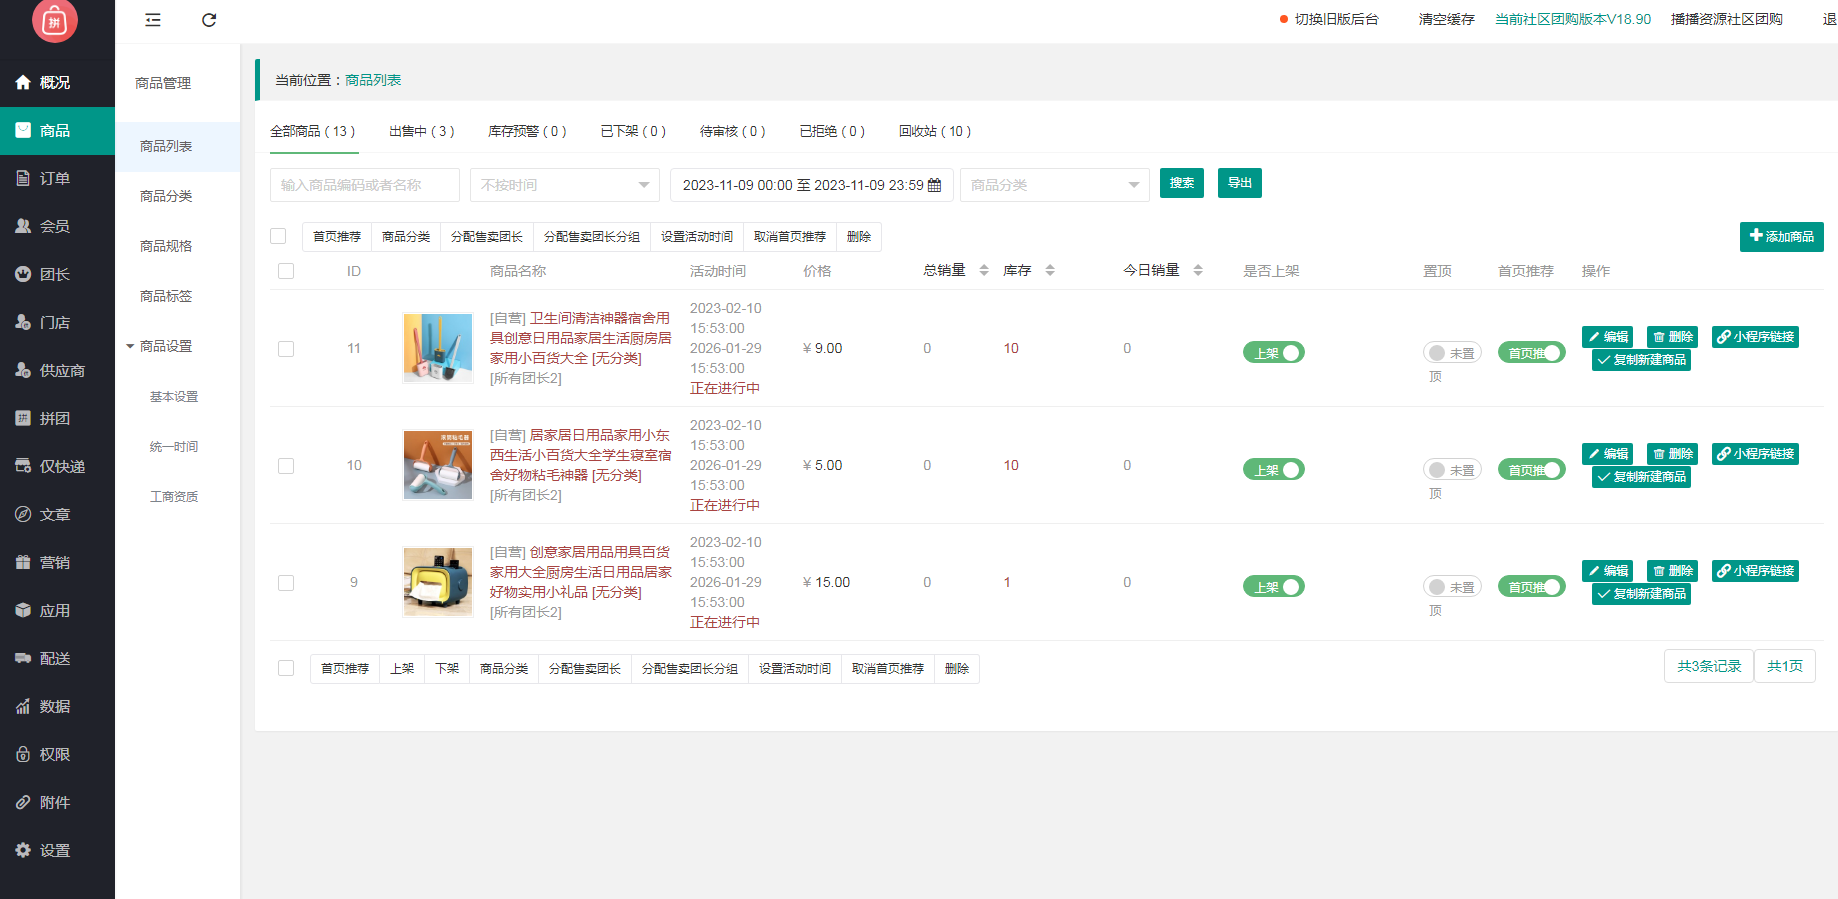
Task: Sort by 总销量 column arrows
Action: [x=984, y=271]
